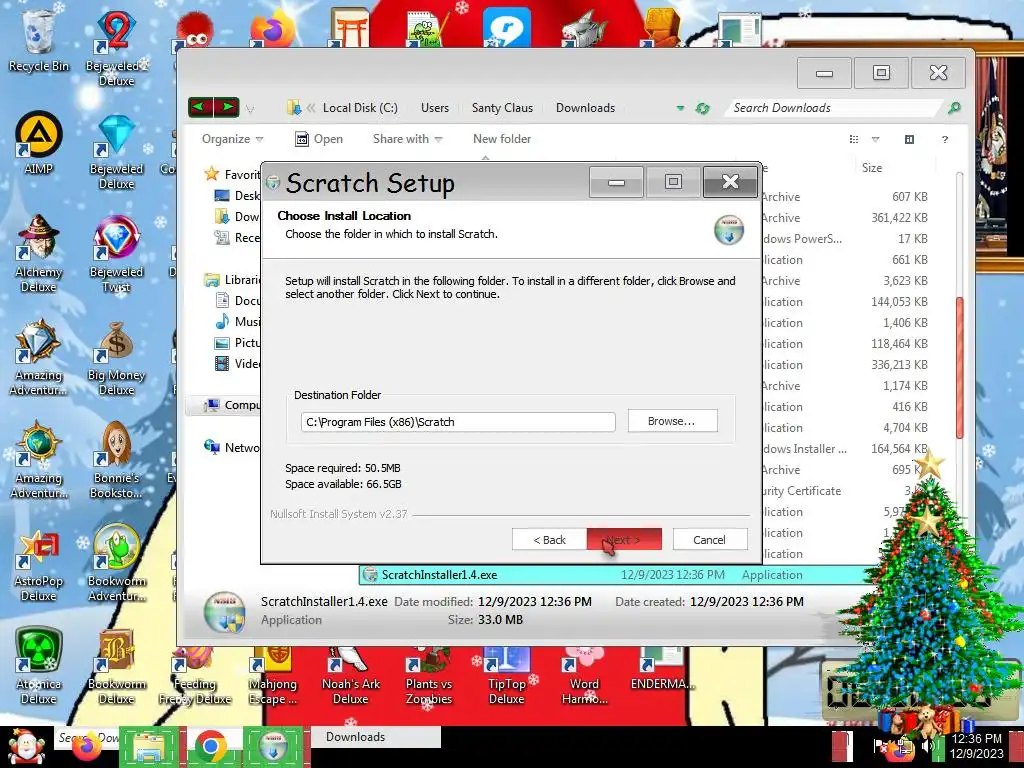
Task: Open the view options dropdown arrow
Action: pos(875,139)
